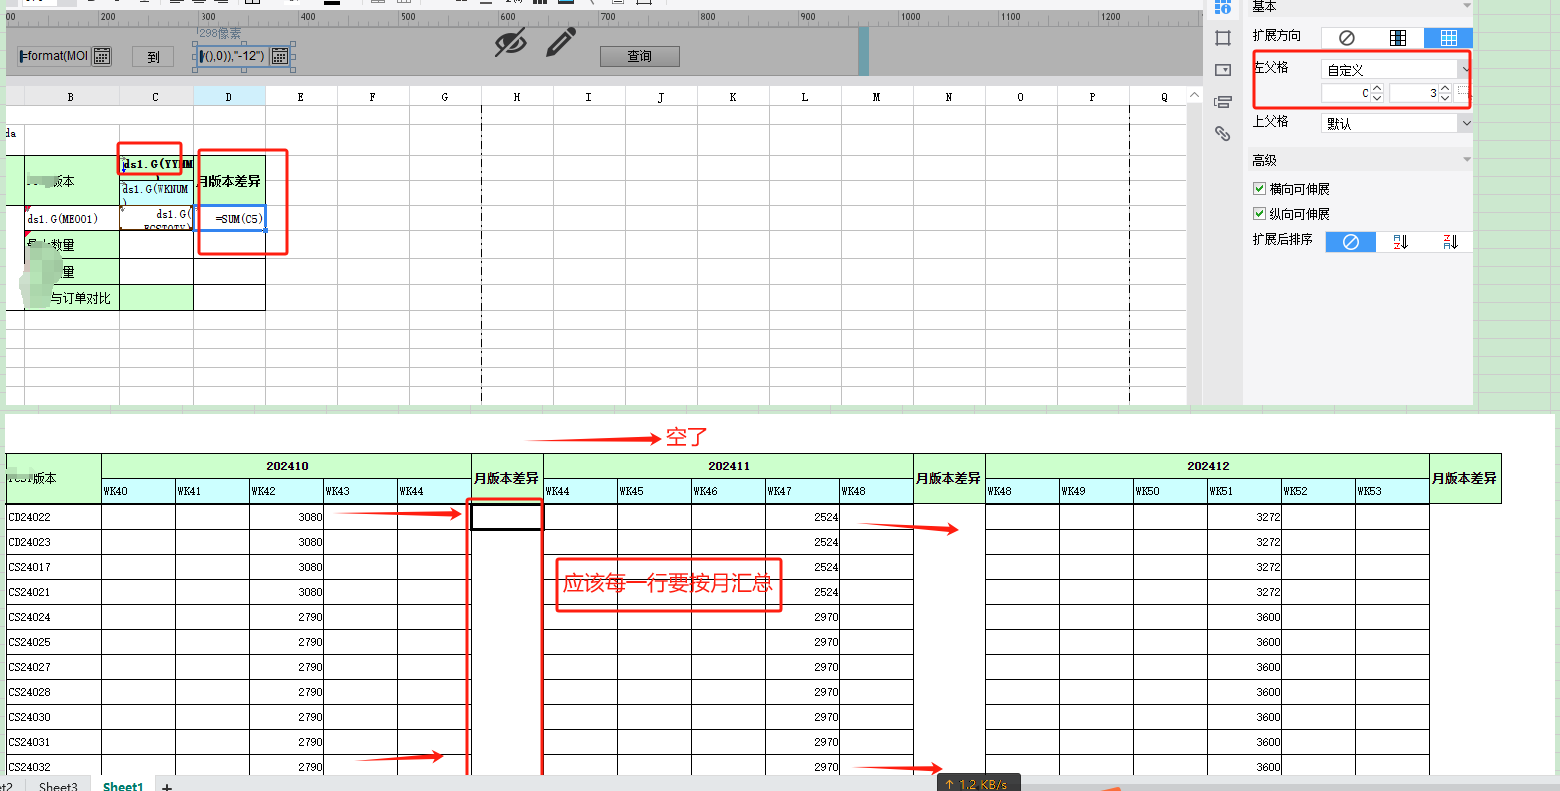
Task: Open the condition attributes panel icon
Action: (x=1222, y=102)
